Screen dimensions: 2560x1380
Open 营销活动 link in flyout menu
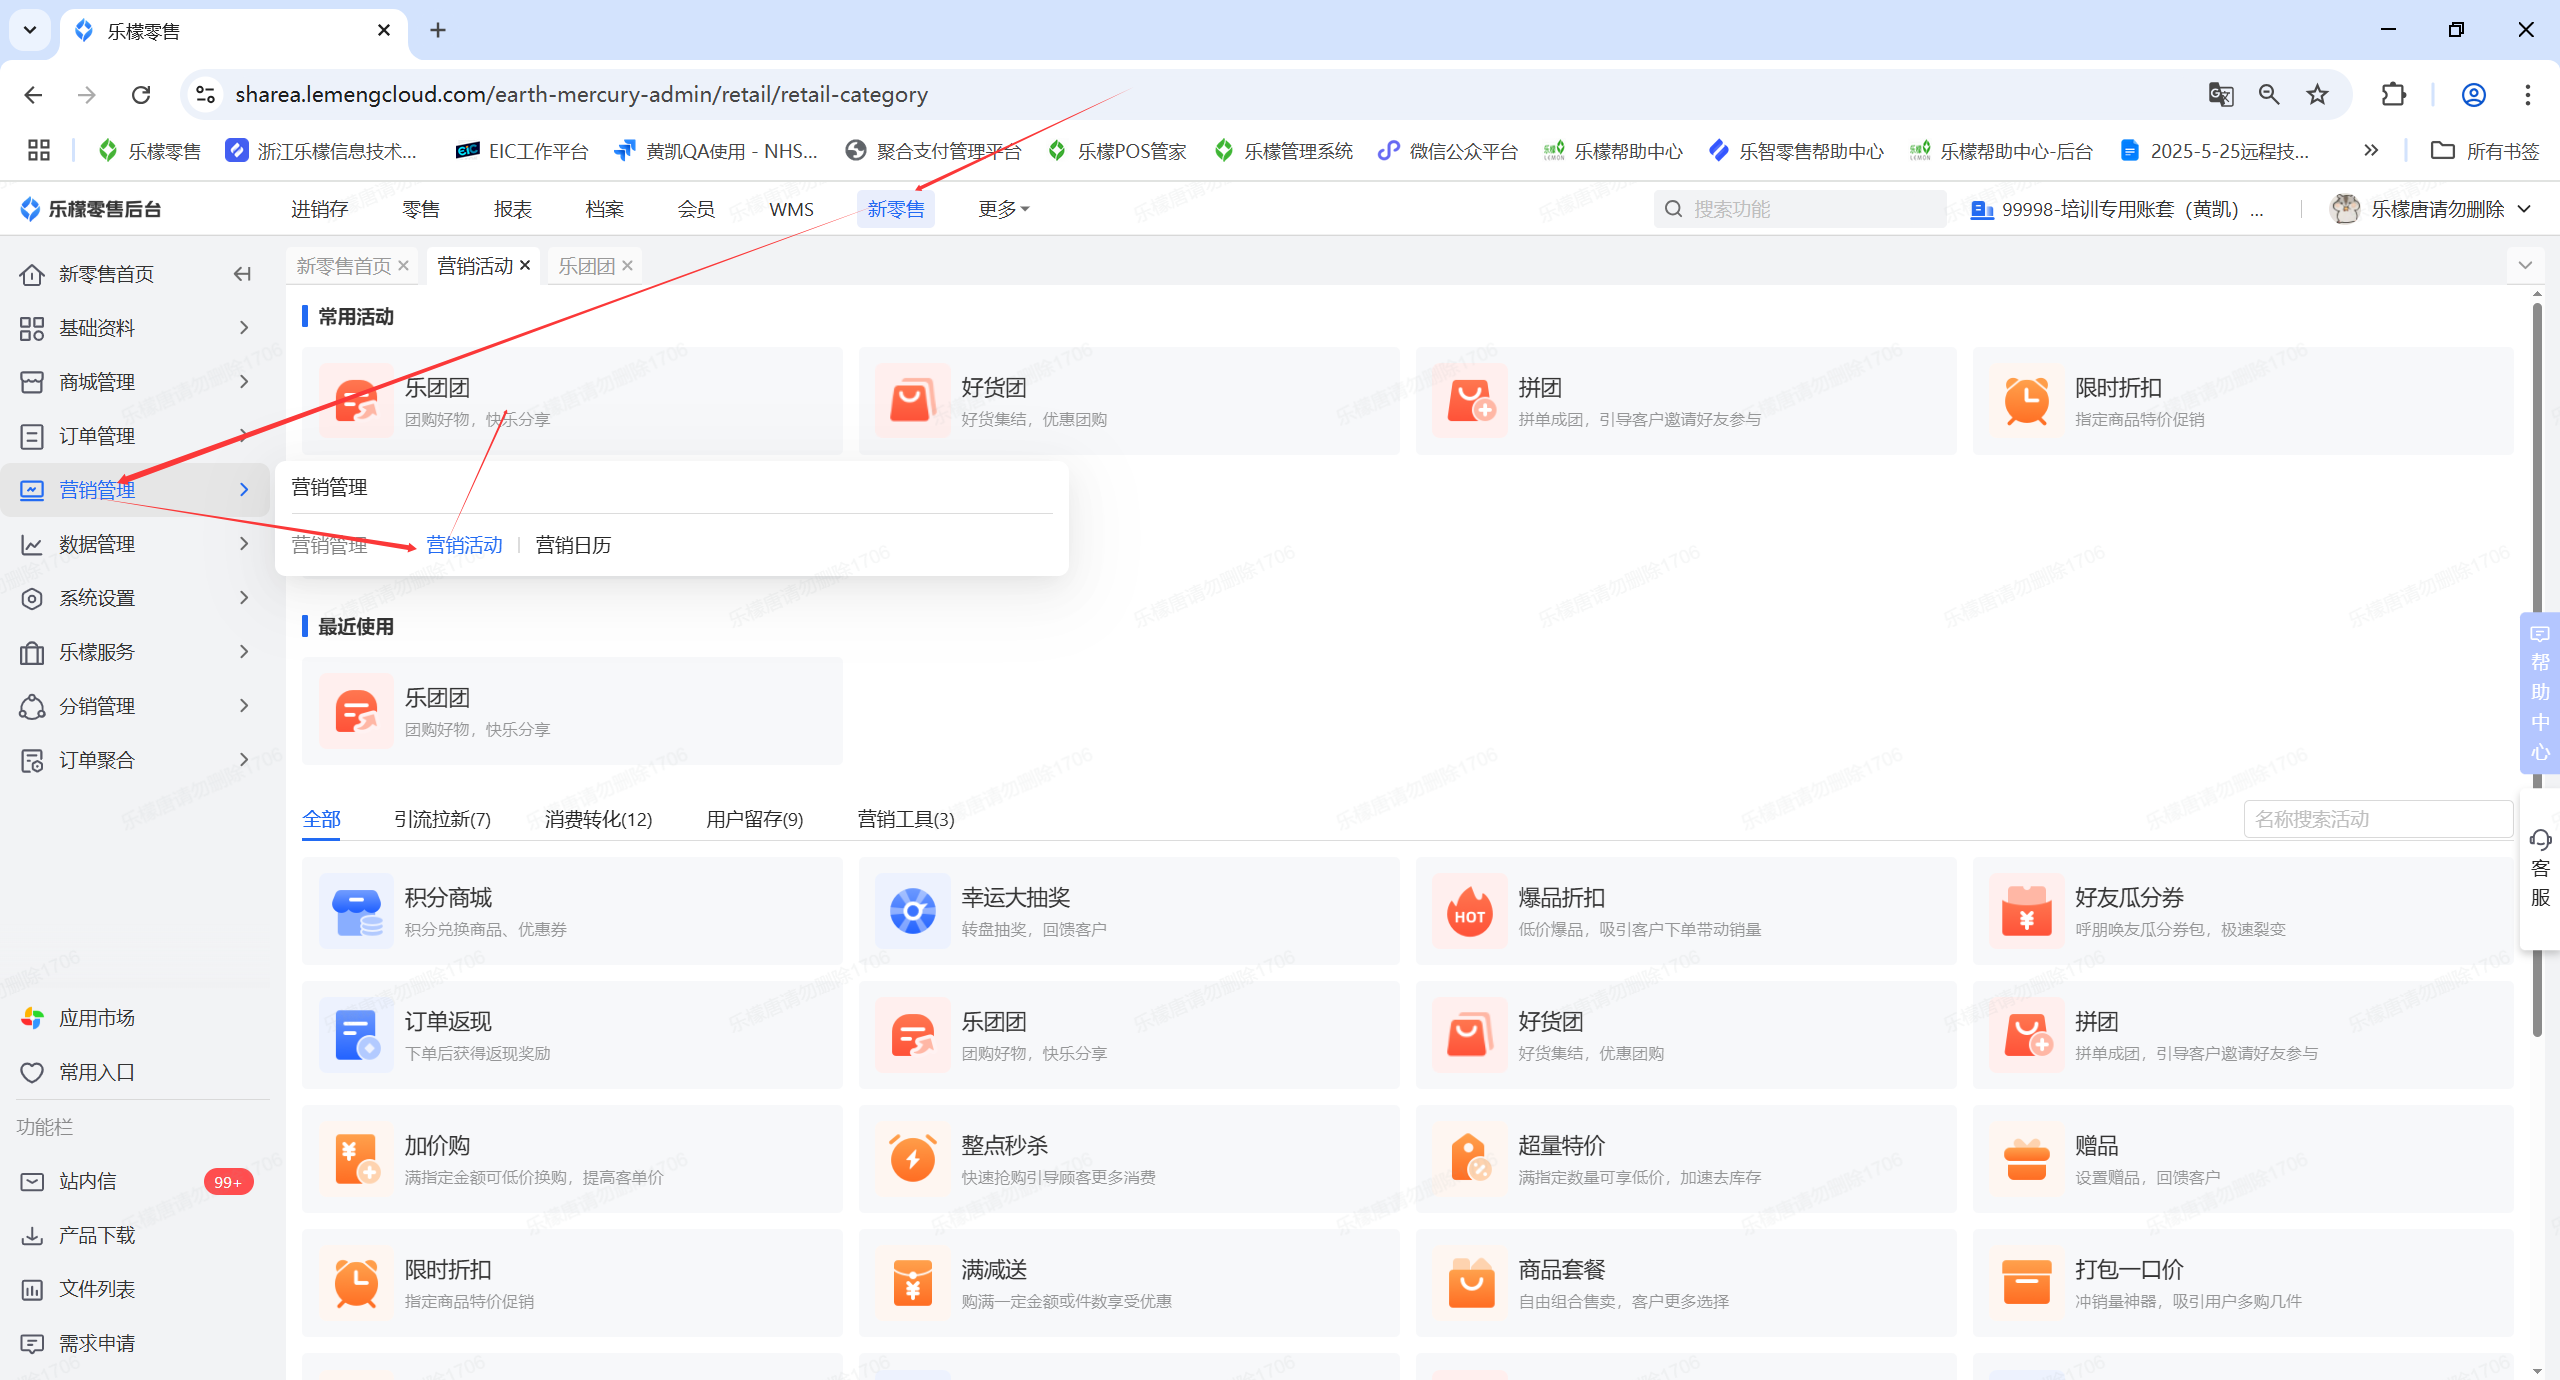pyautogui.click(x=464, y=545)
